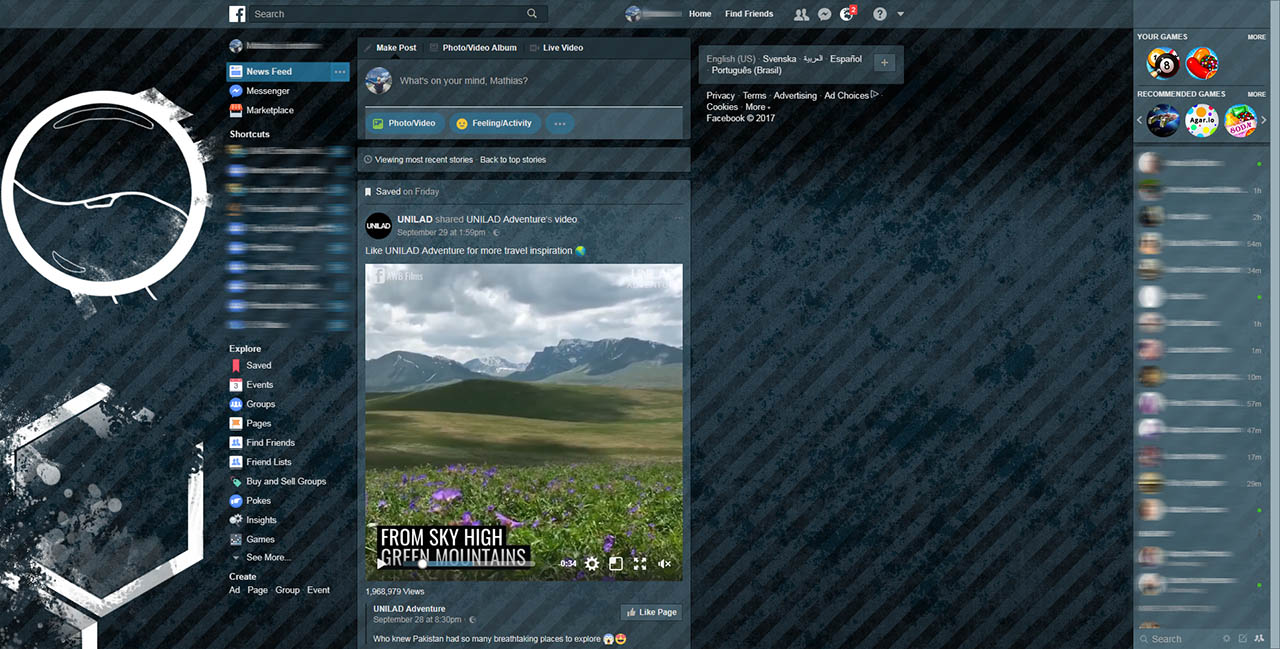The width and height of the screenshot is (1280, 649).
Task: Click the video pop-out mini player icon
Action: click(616, 563)
